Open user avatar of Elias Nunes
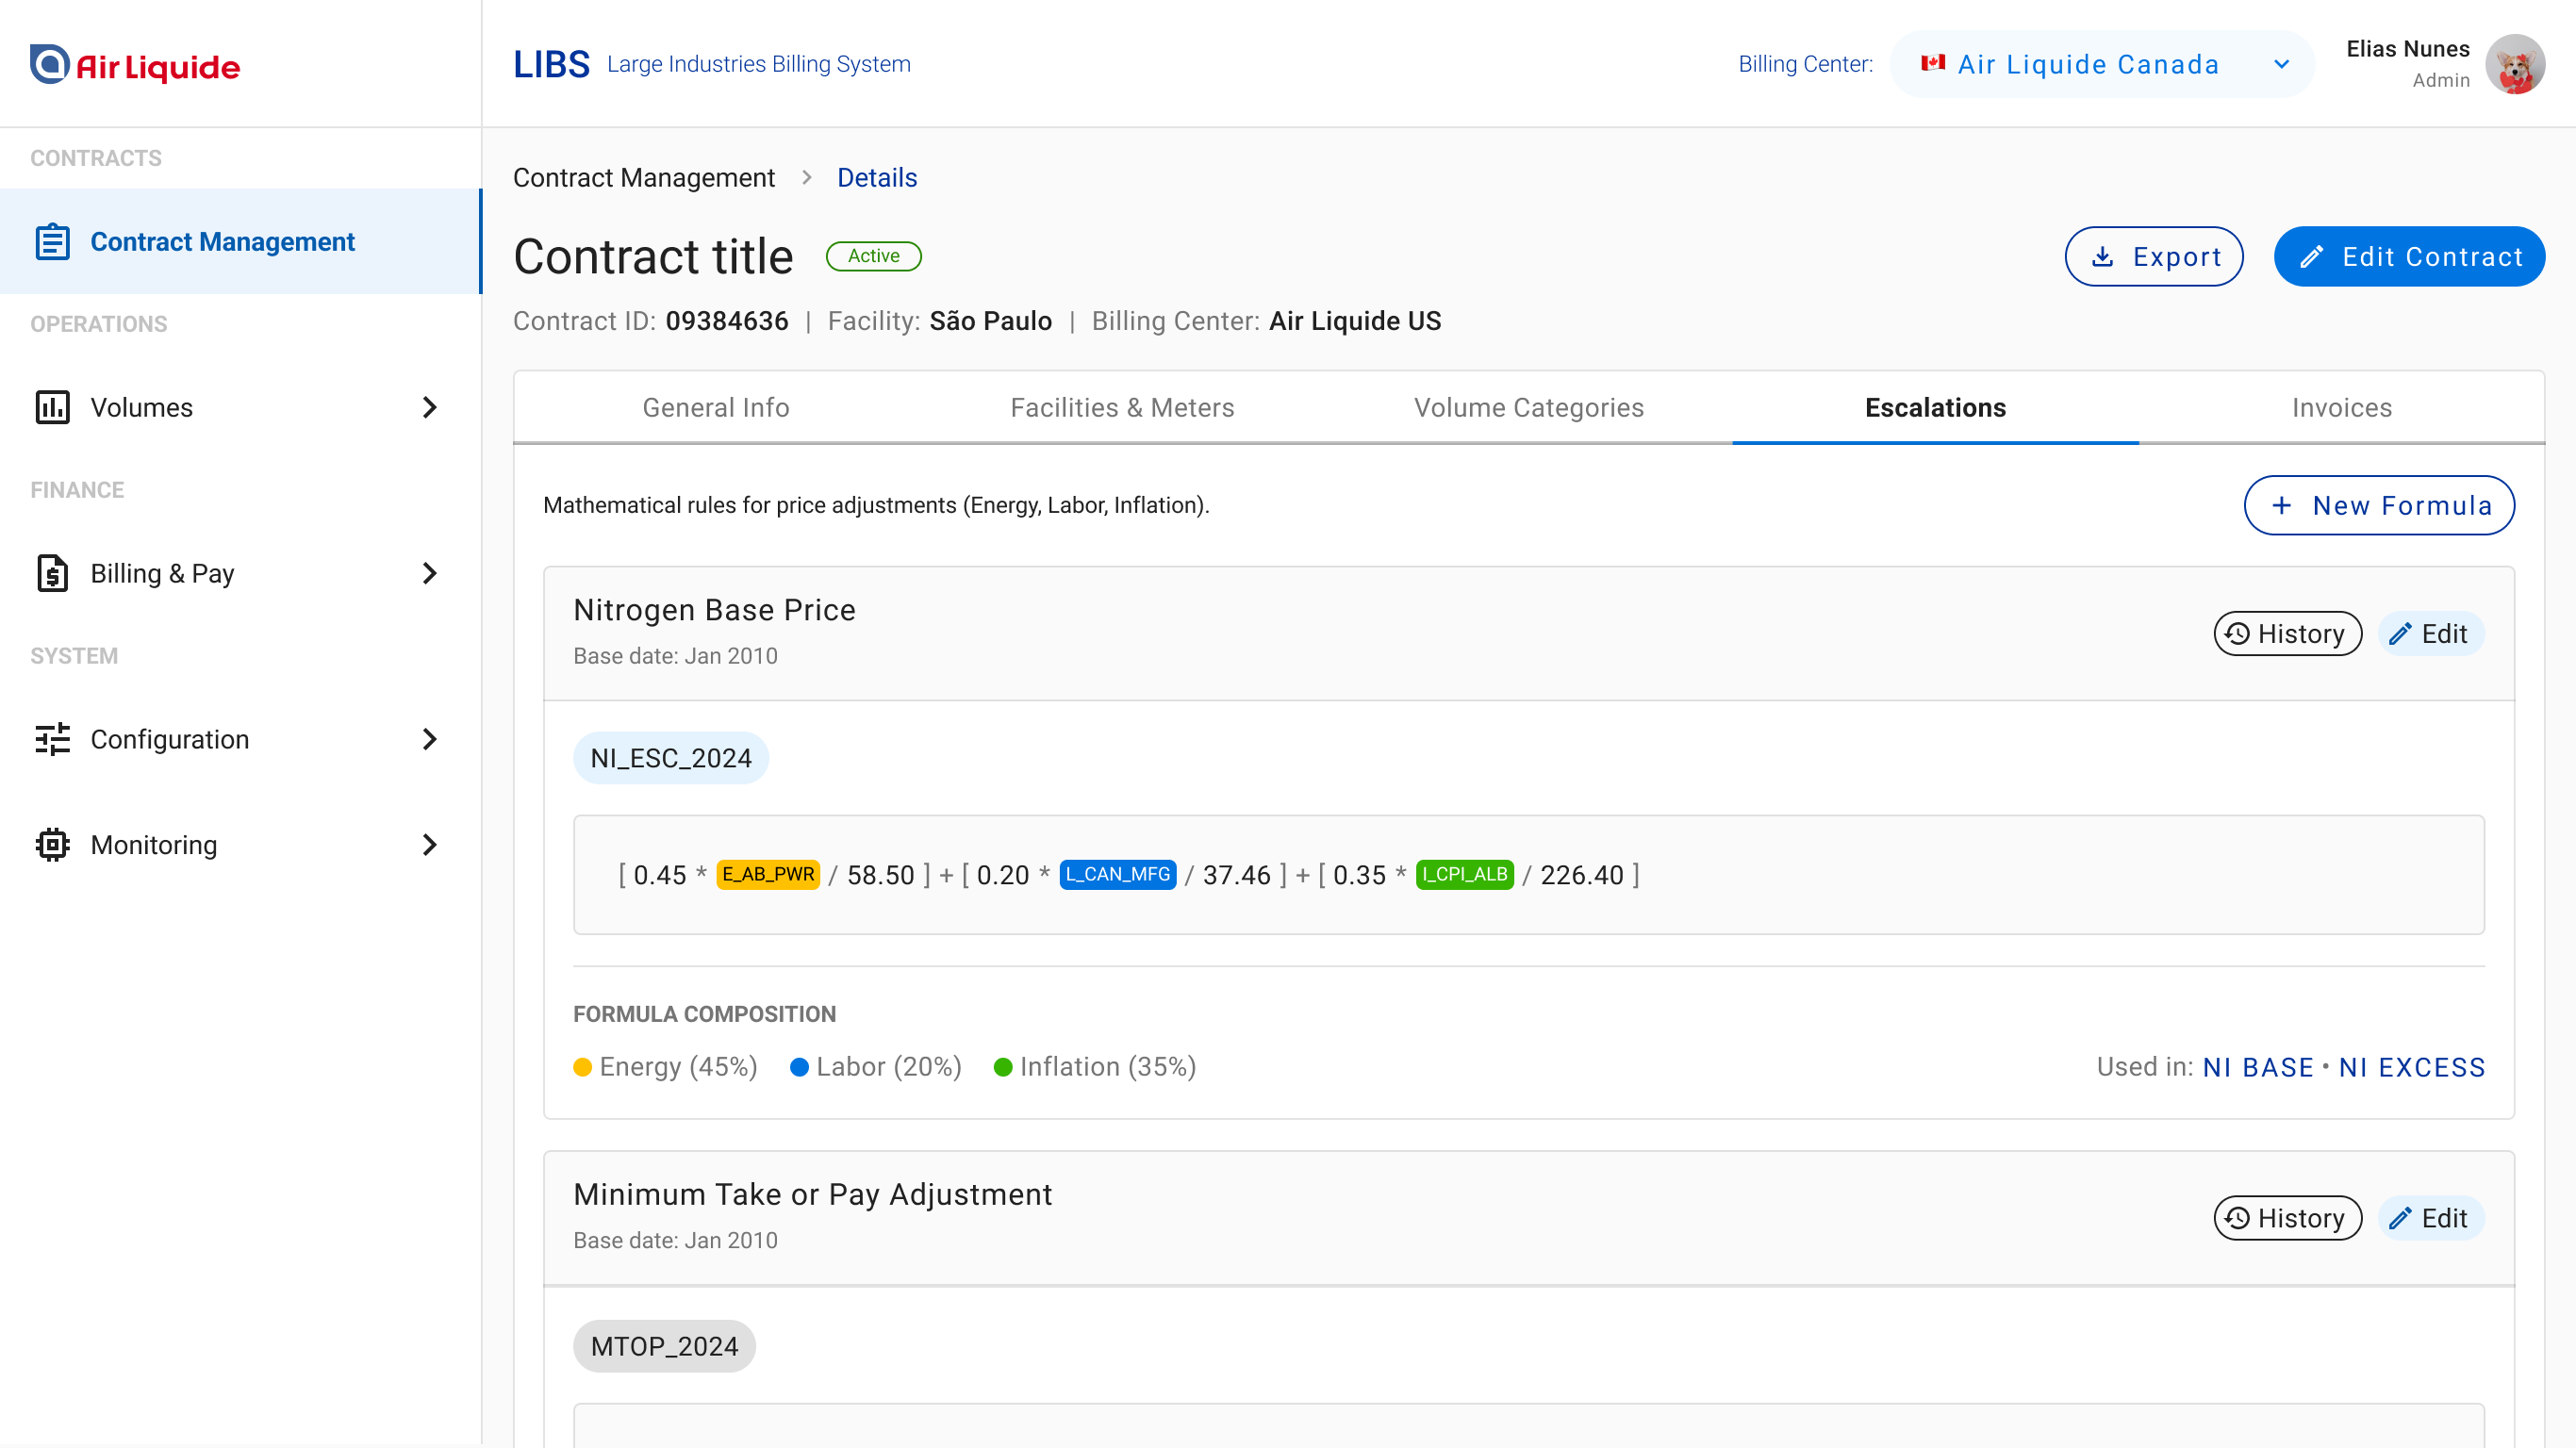The image size is (2576, 1448). 2514,65
